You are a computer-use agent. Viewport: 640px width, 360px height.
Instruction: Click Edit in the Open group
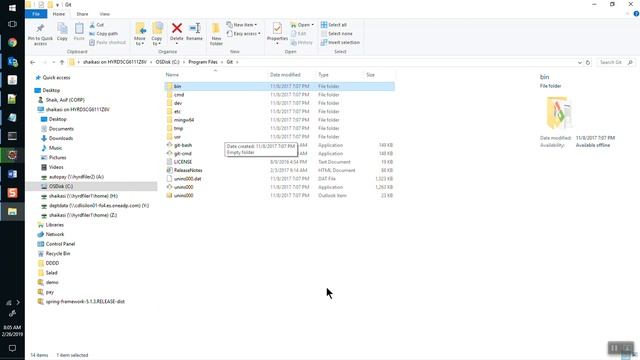click(x=299, y=33)
